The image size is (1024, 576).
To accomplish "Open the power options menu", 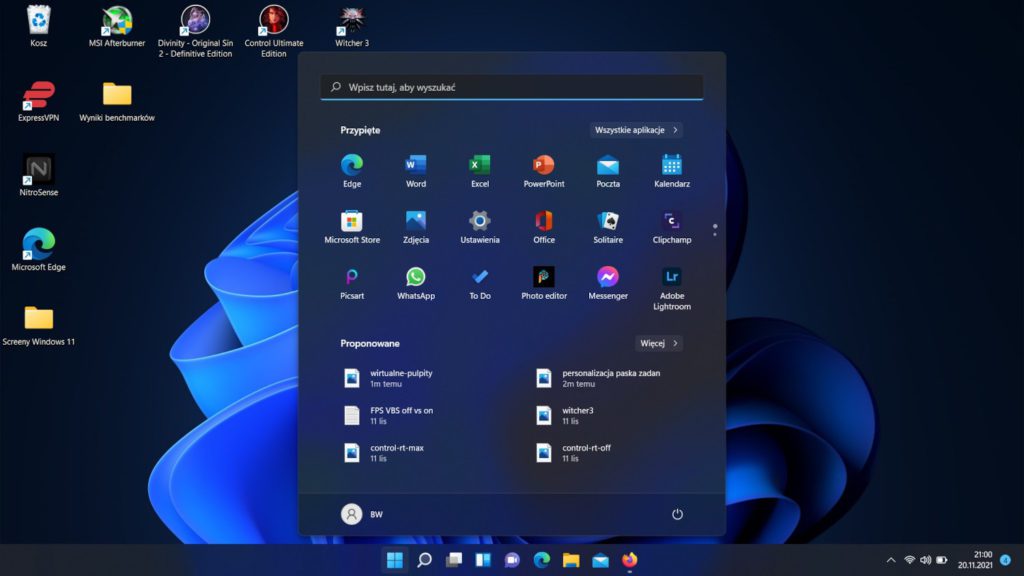I will point(677,514).
